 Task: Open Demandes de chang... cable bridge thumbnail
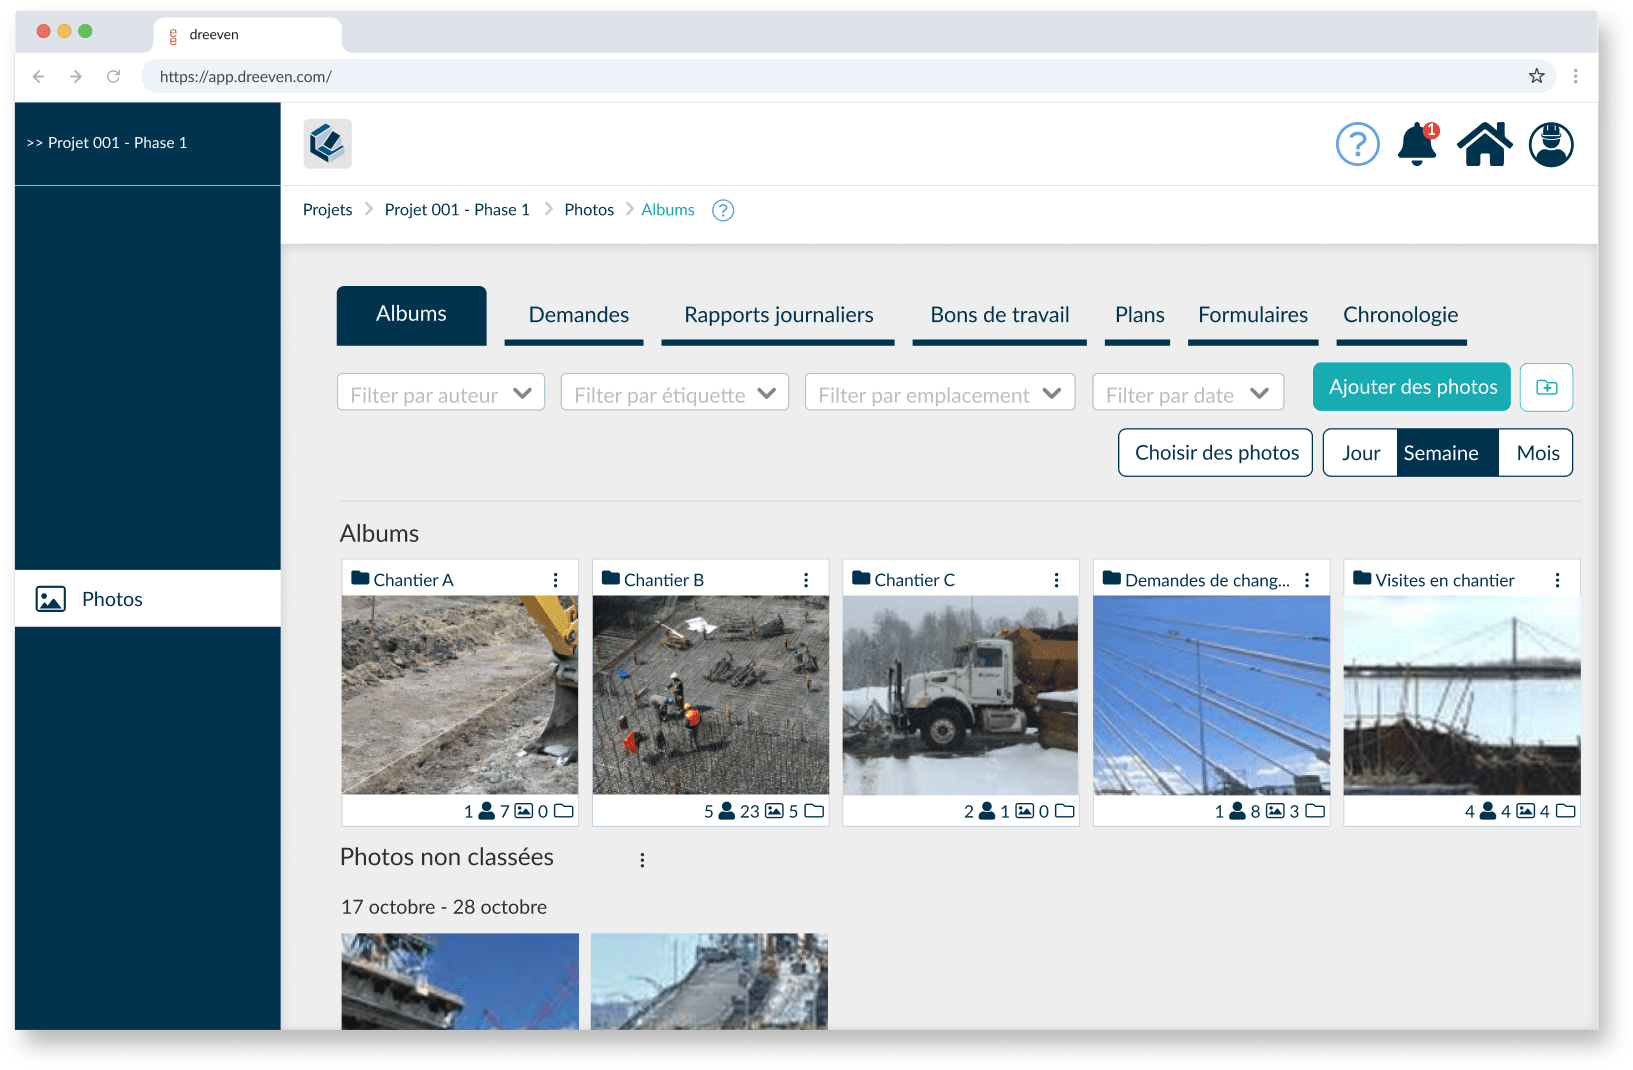coord(1212,695)
